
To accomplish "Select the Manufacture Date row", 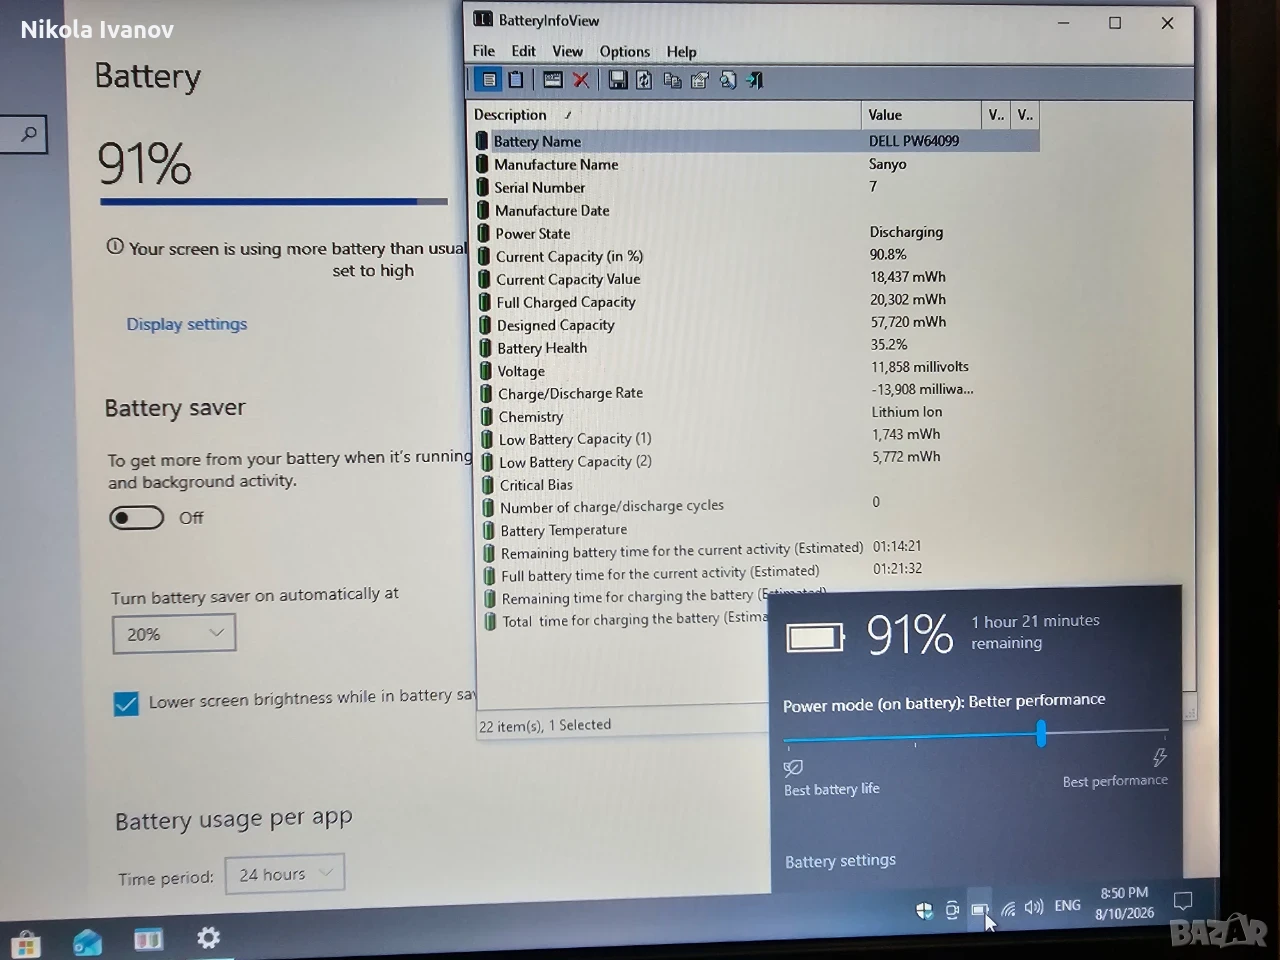I will [757, 210].
